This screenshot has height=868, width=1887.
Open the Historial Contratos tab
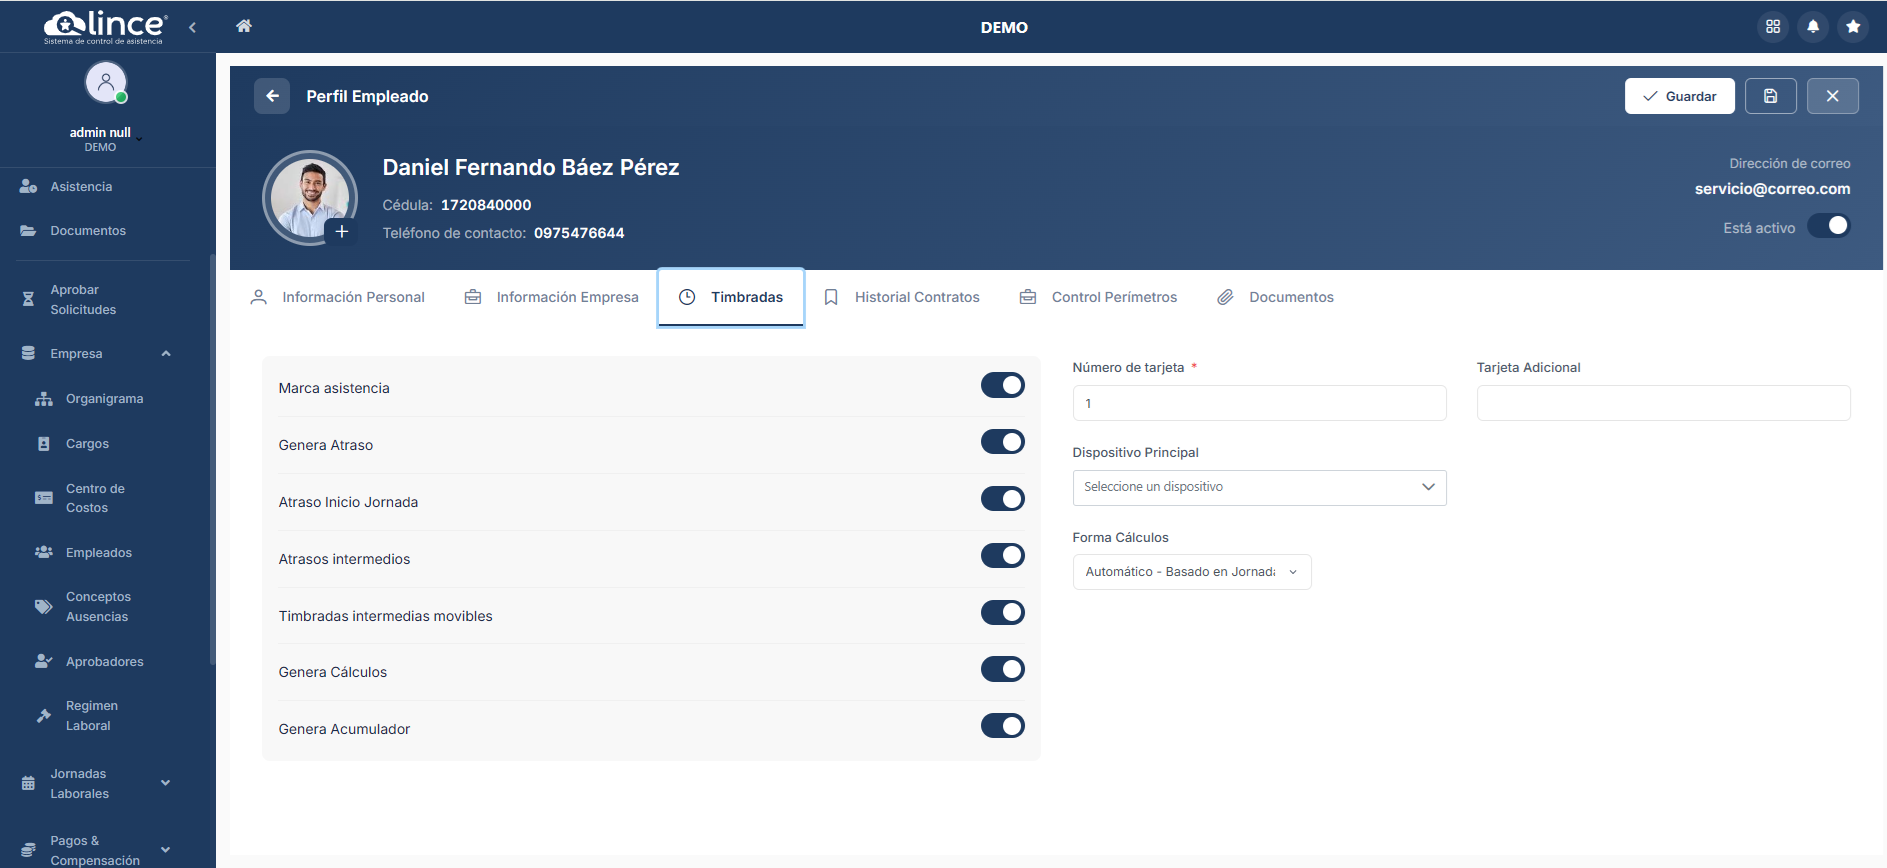tap(901, 297)
